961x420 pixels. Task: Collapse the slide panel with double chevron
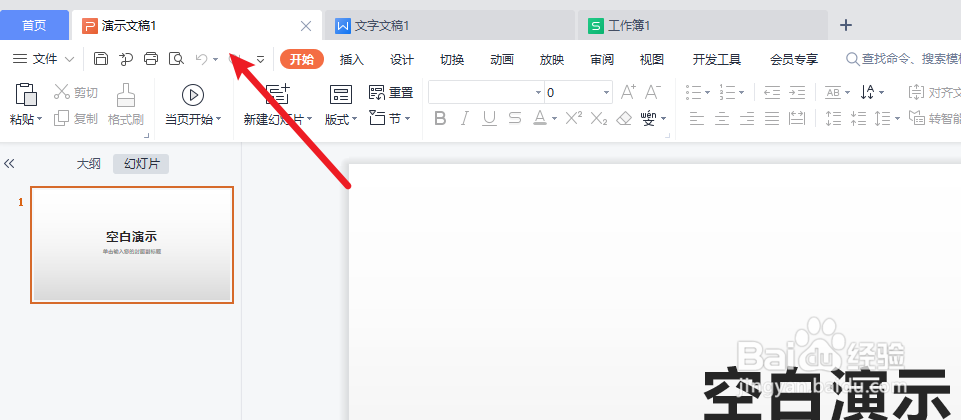tap(9, 164)
